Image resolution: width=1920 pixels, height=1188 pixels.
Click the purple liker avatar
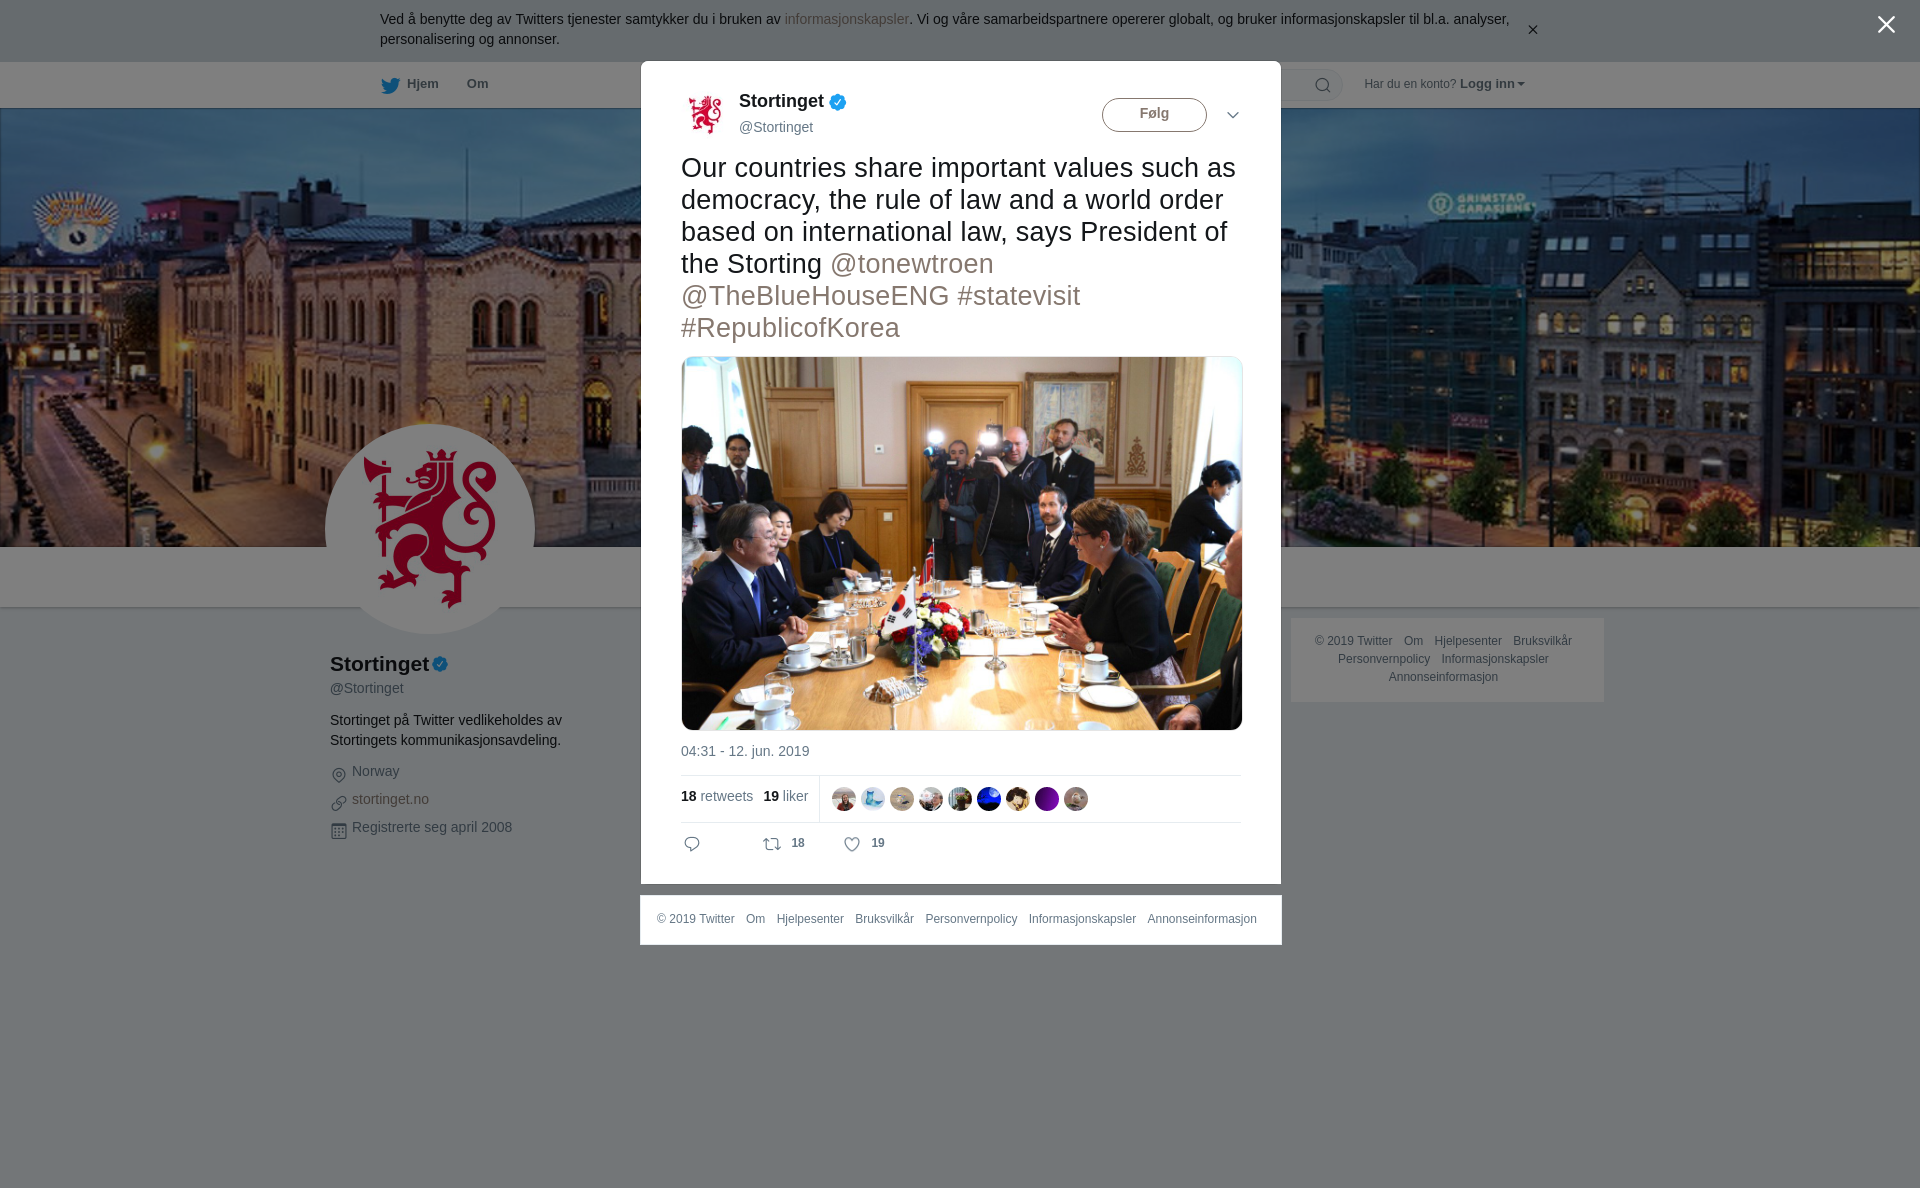point(1047,799)
